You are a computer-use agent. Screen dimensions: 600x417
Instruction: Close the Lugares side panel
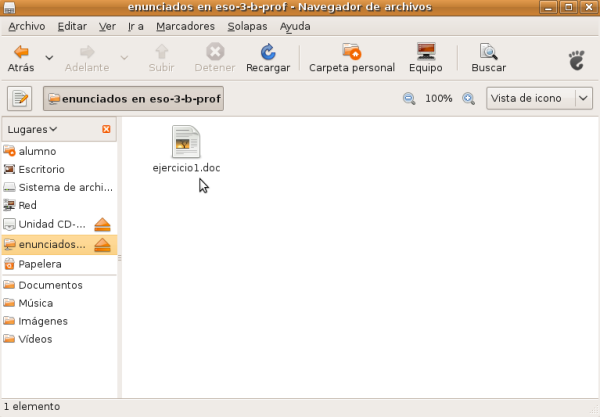[107, 129]
